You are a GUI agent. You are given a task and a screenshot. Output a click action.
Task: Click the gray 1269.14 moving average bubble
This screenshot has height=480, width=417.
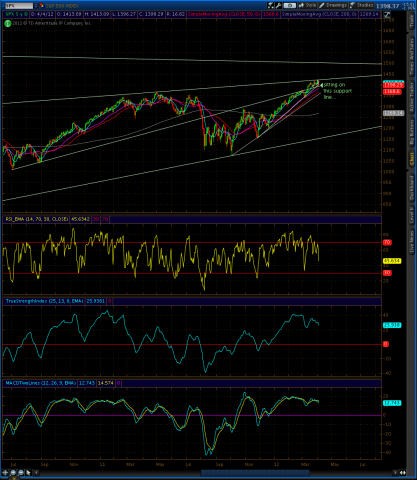tap(393, 113)
